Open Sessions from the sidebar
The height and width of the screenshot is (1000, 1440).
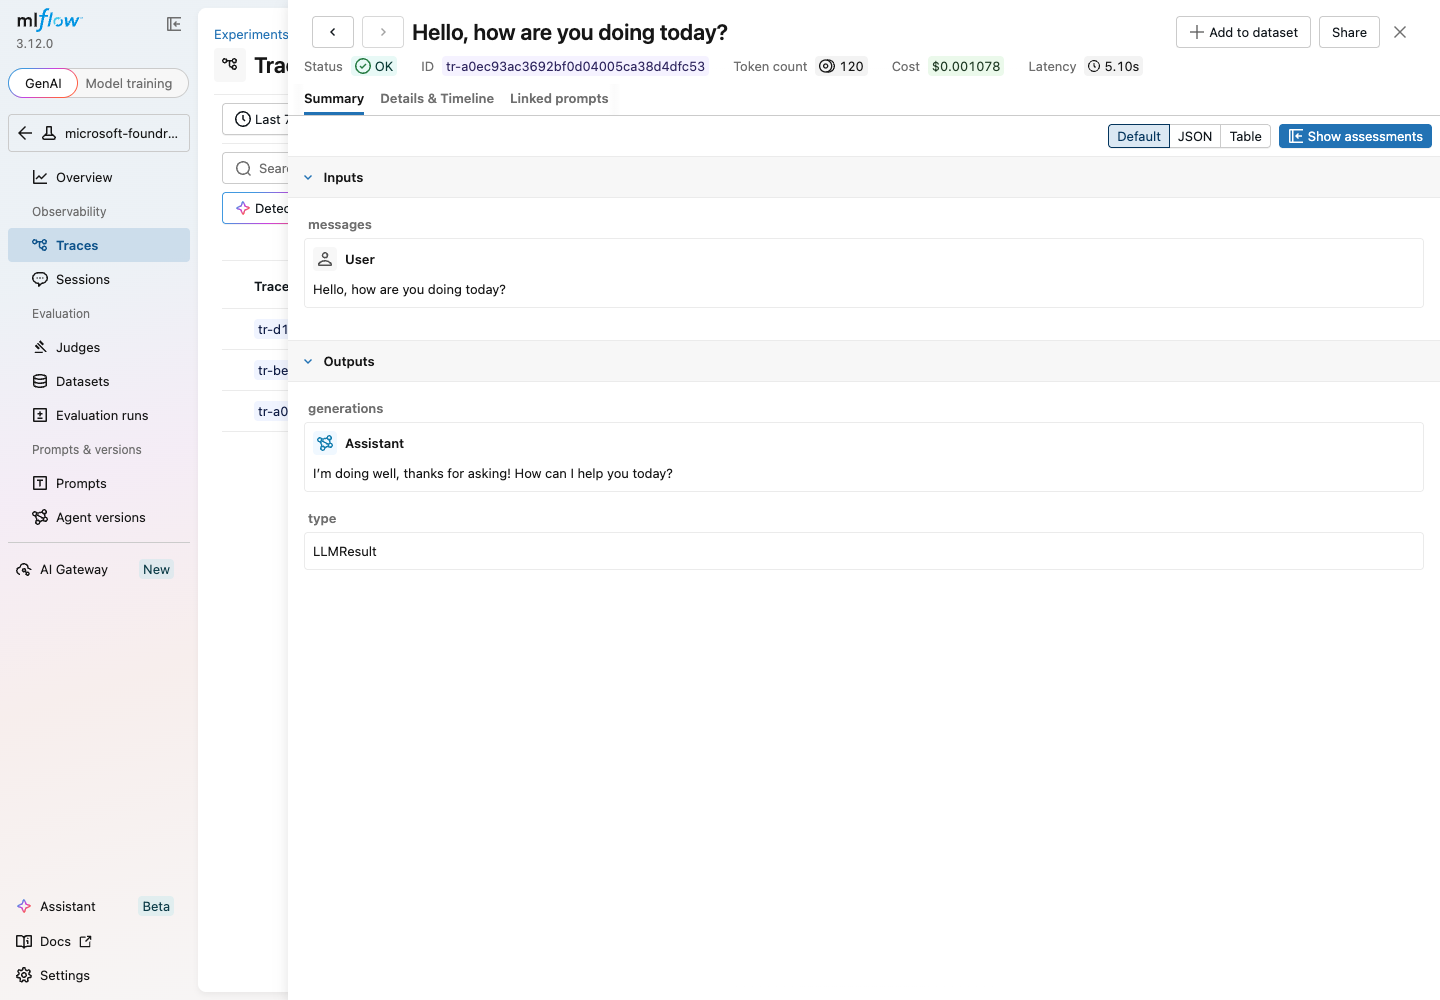(x=99, y=279)
